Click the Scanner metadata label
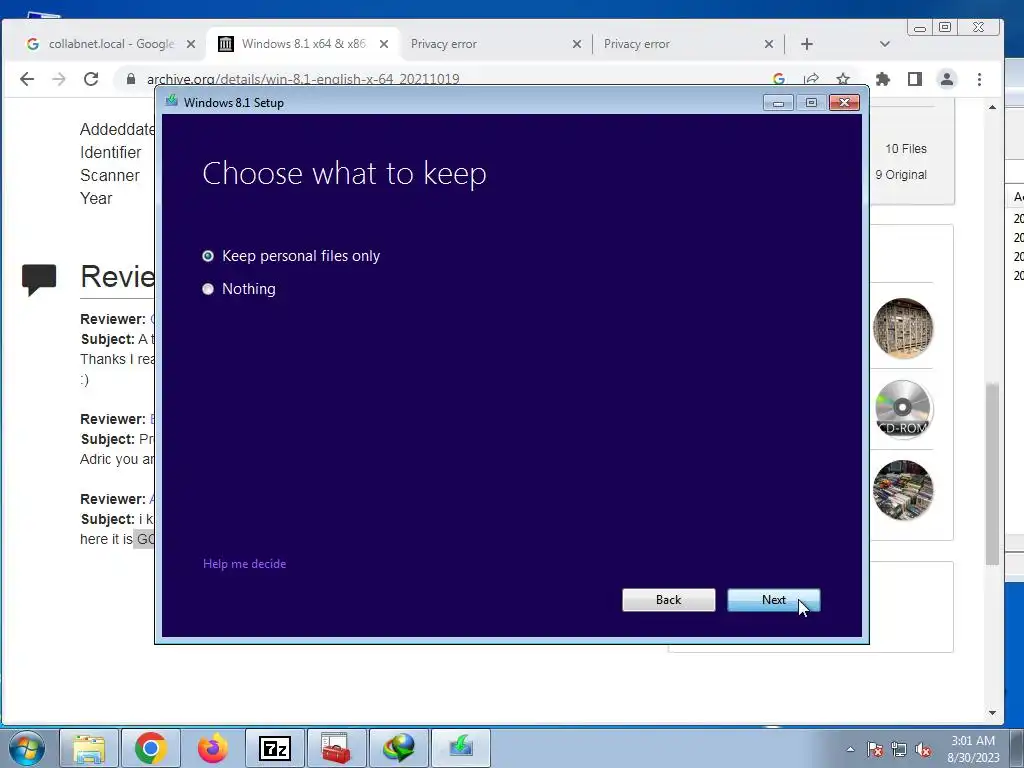The width and height of the screenshot is (1024, 768). (110, 176)
